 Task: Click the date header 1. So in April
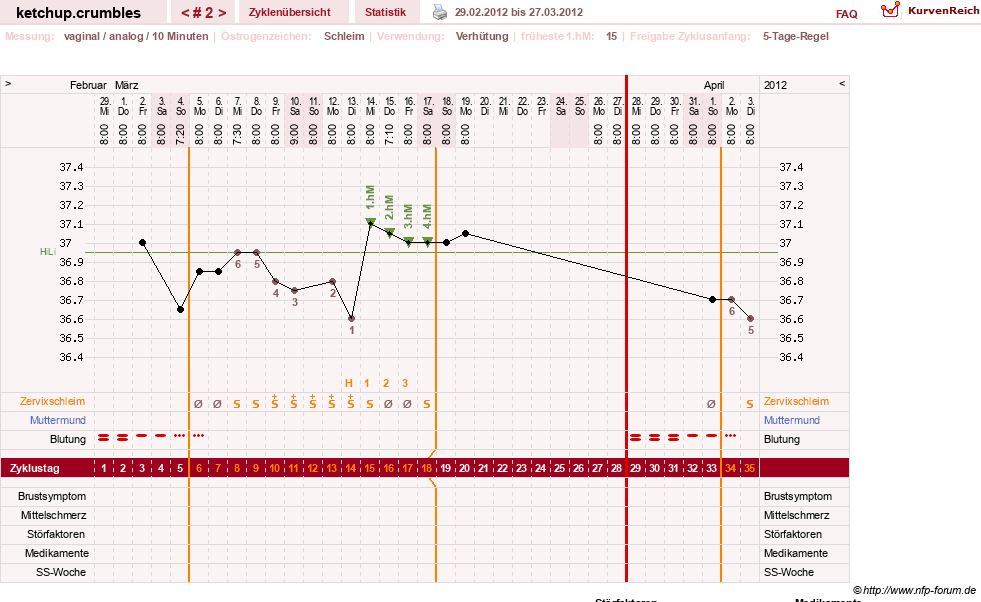pyautogui.click(x=712, y=106)
